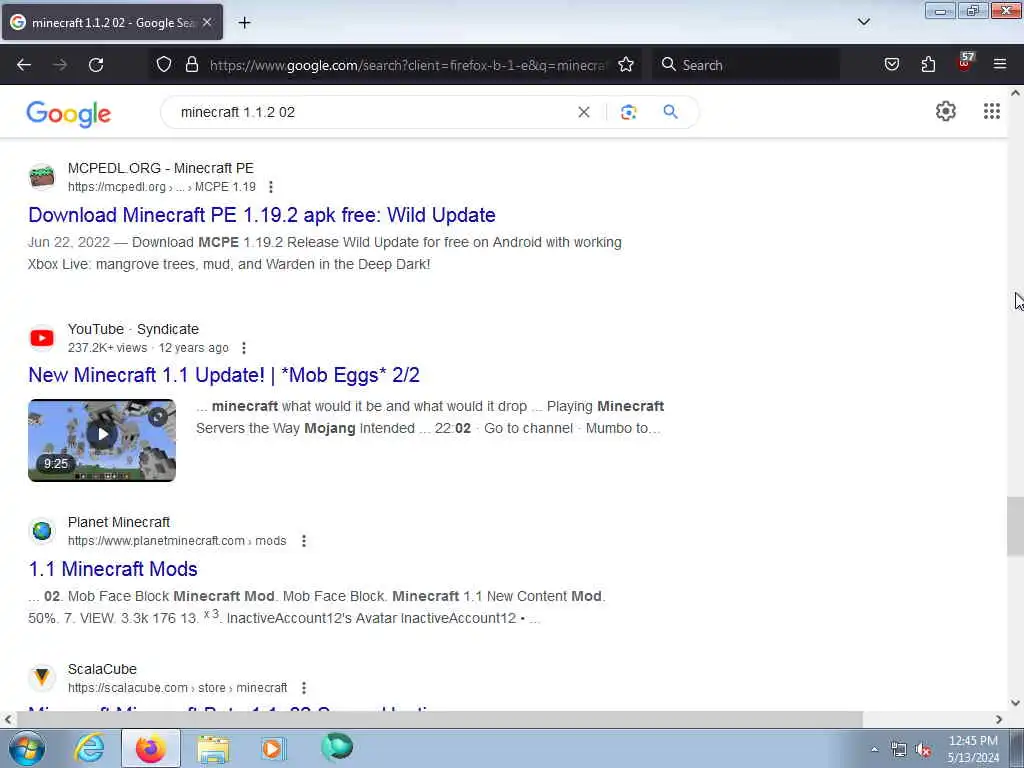Search by image with Google Lens
The width and height of the screenshot is (1024, 768).
coord(628,112)
